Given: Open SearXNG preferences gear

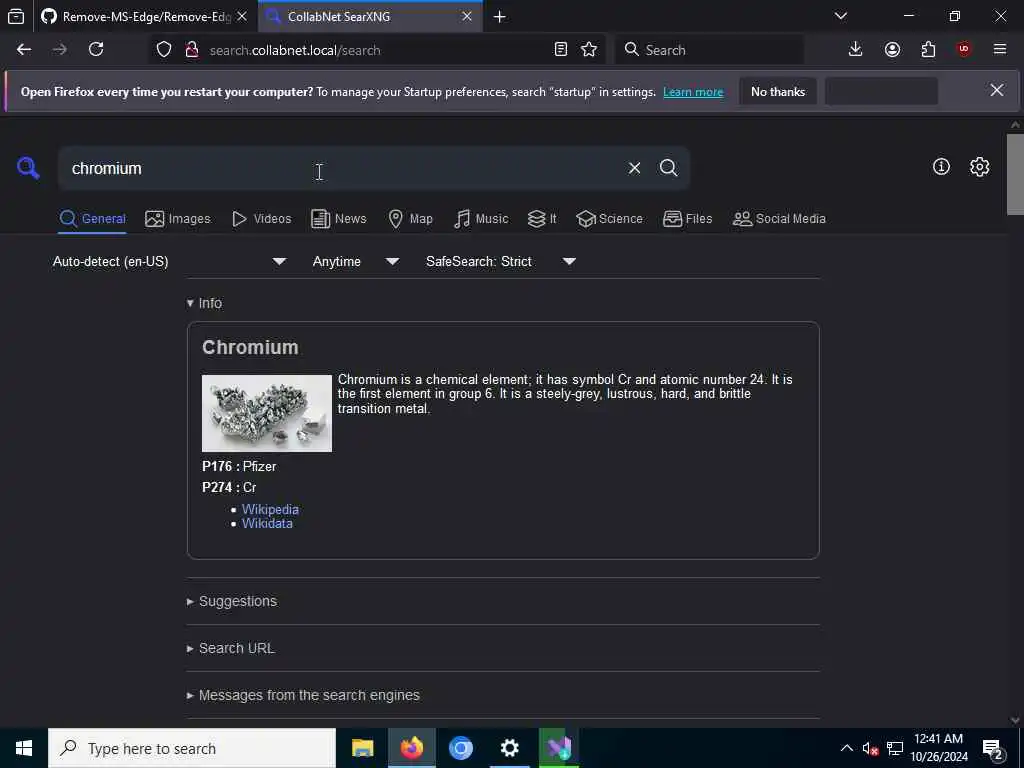Looking at the screenshot, I should (979, 167).
